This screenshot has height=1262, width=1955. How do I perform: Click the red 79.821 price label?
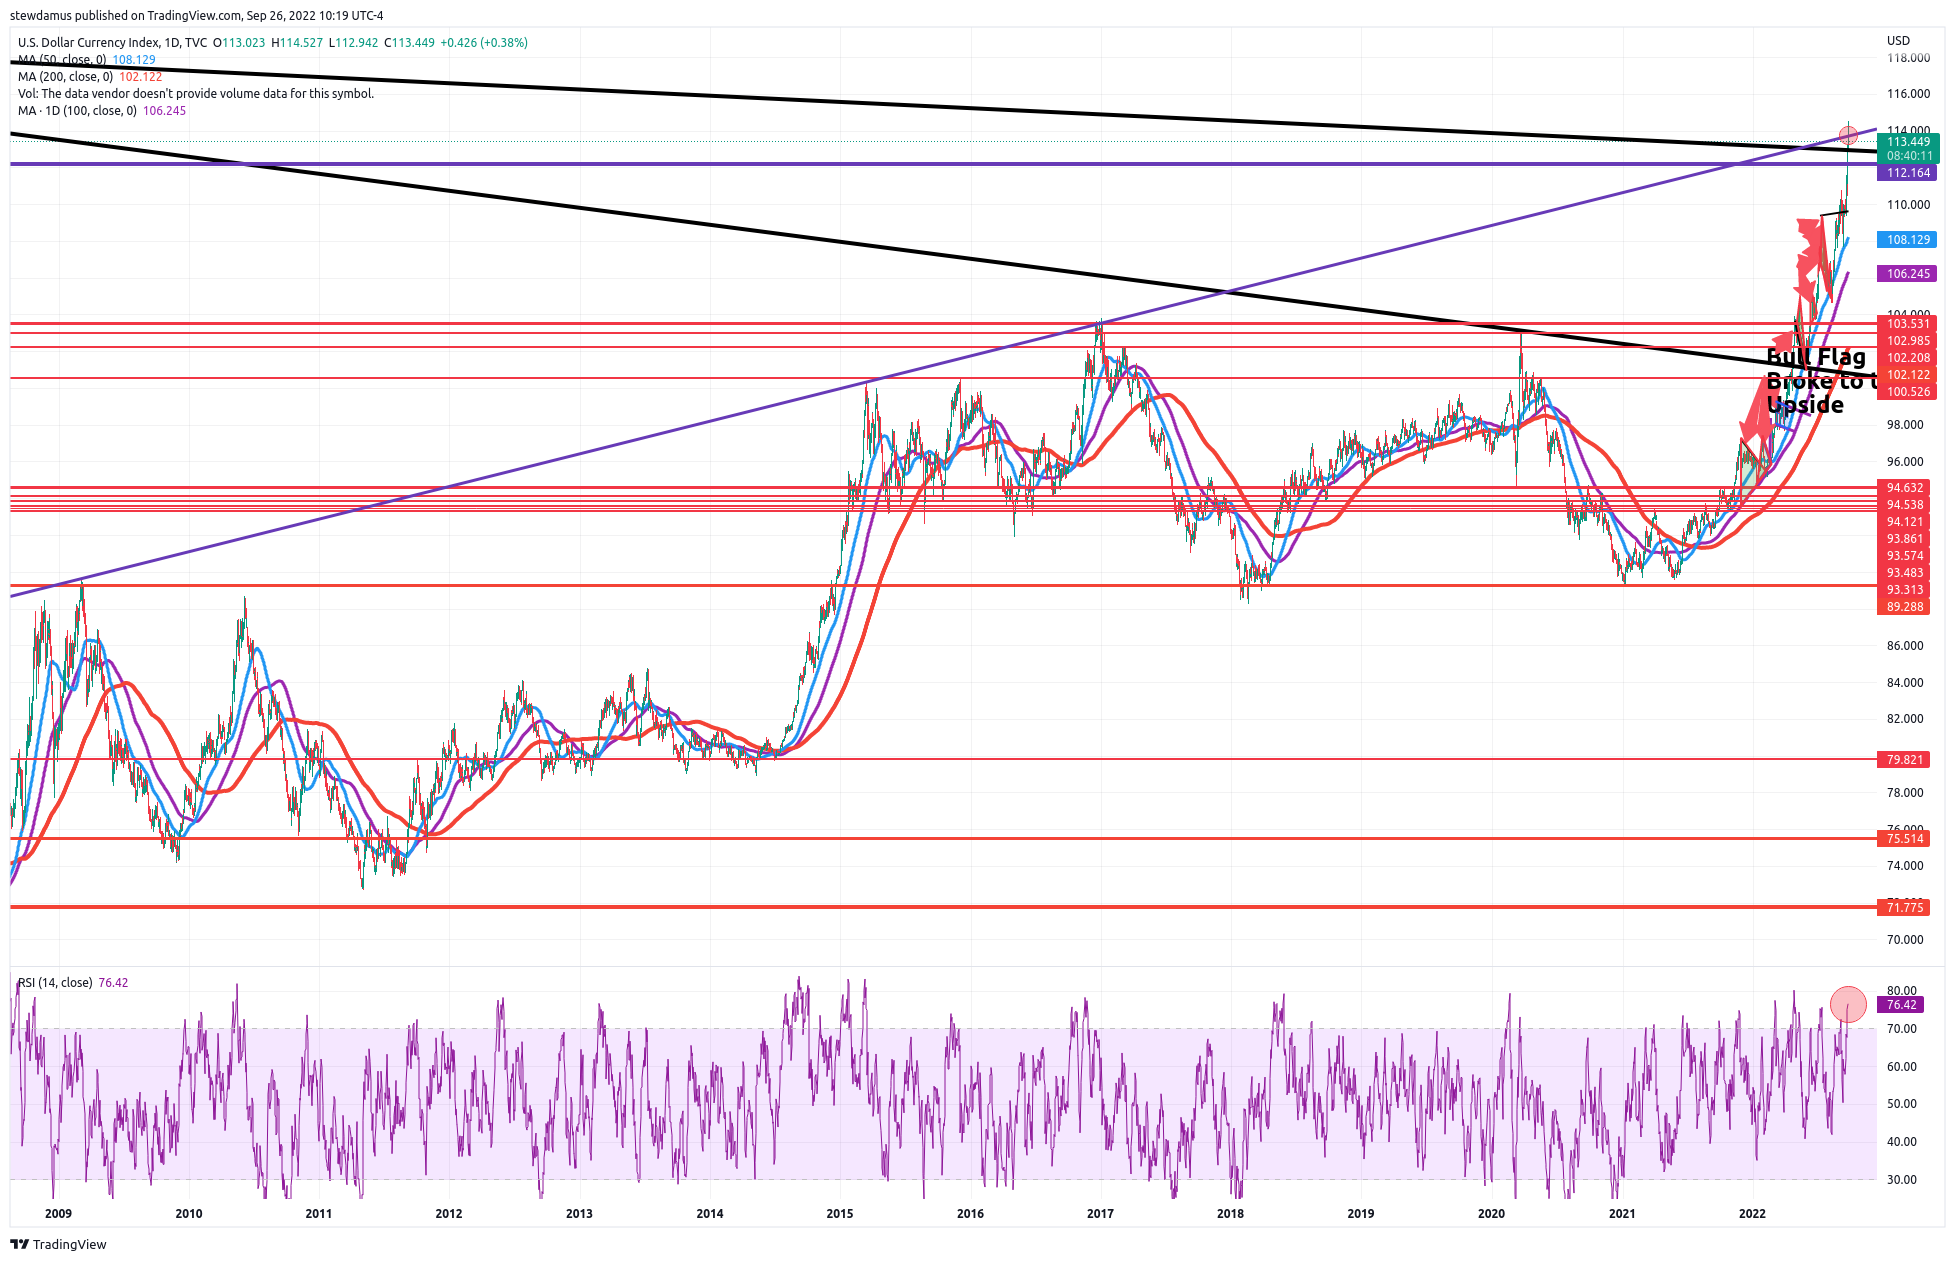click(1905, 760)
